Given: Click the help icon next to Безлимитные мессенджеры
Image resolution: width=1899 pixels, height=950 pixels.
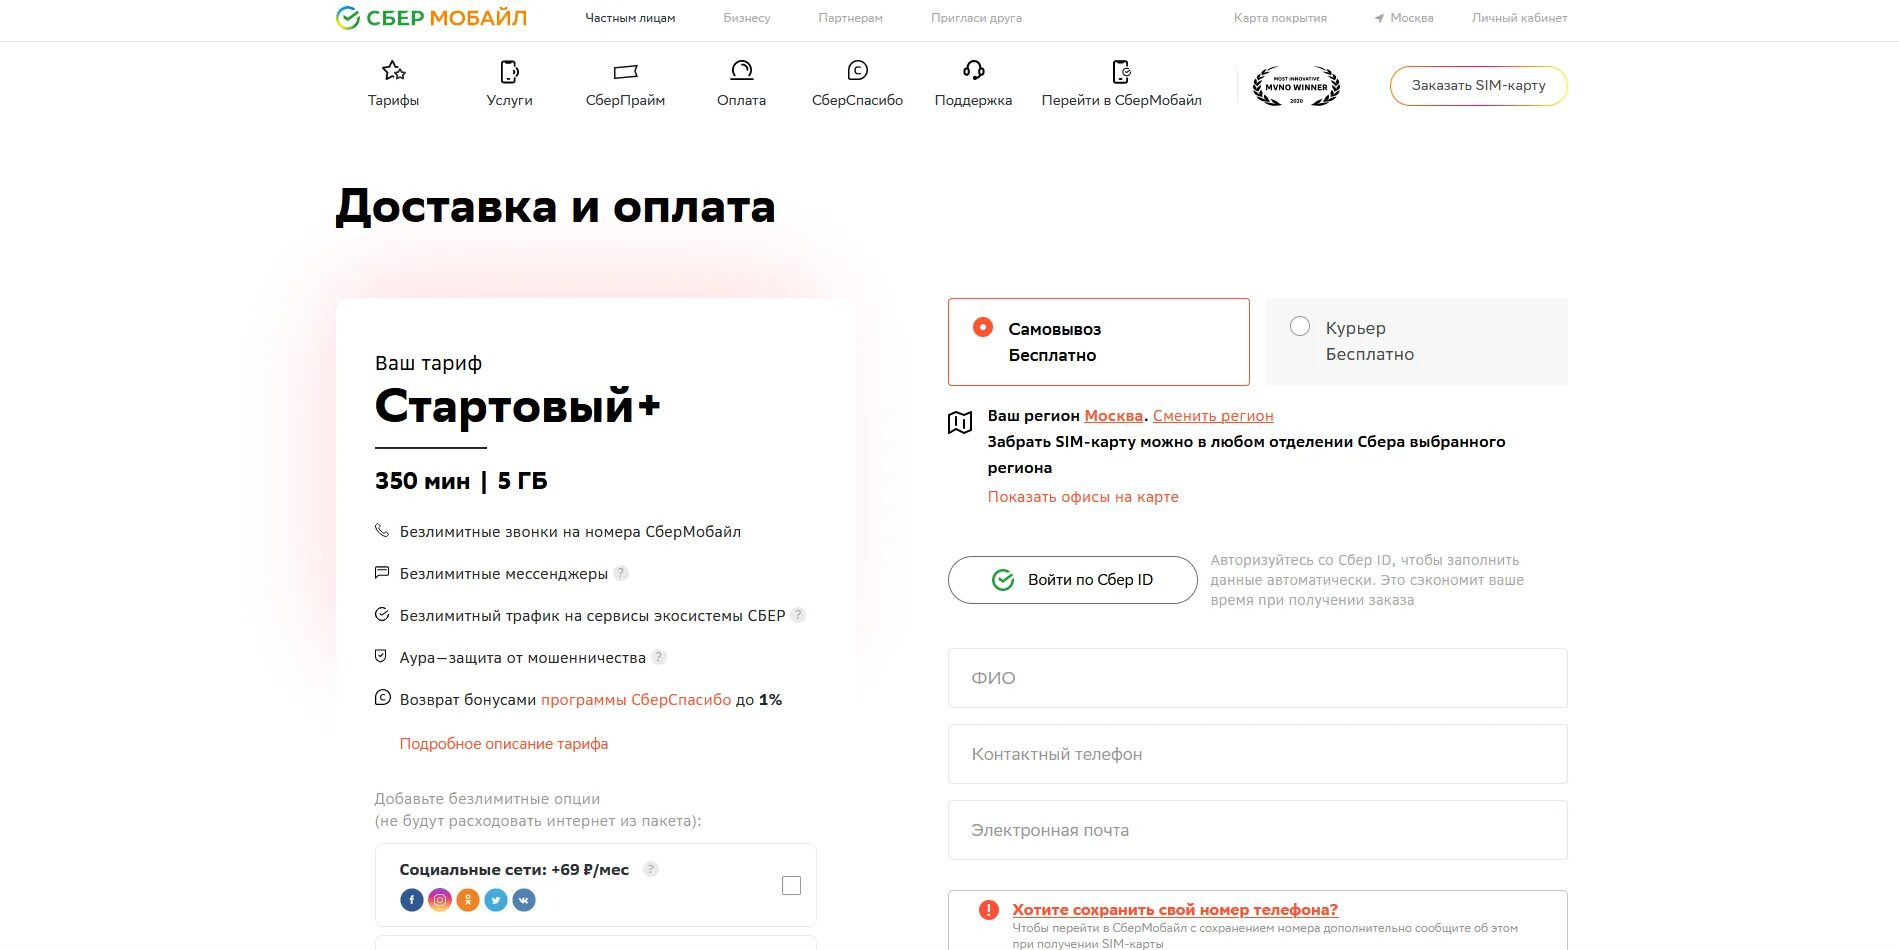Looking at the screenshot, I should coord(621,573).
